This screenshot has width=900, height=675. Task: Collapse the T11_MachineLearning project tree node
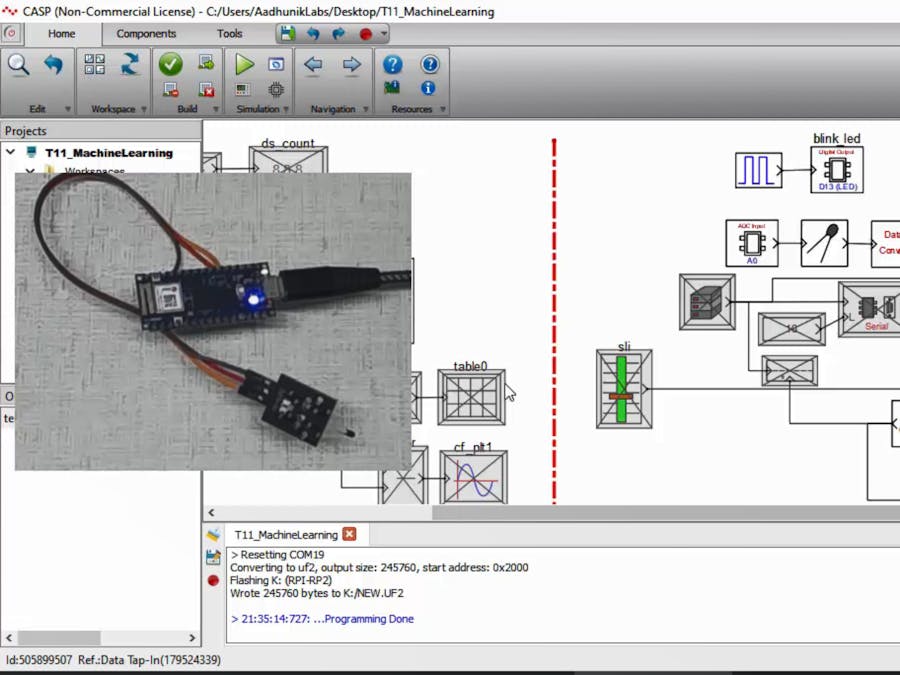point(11,153)
